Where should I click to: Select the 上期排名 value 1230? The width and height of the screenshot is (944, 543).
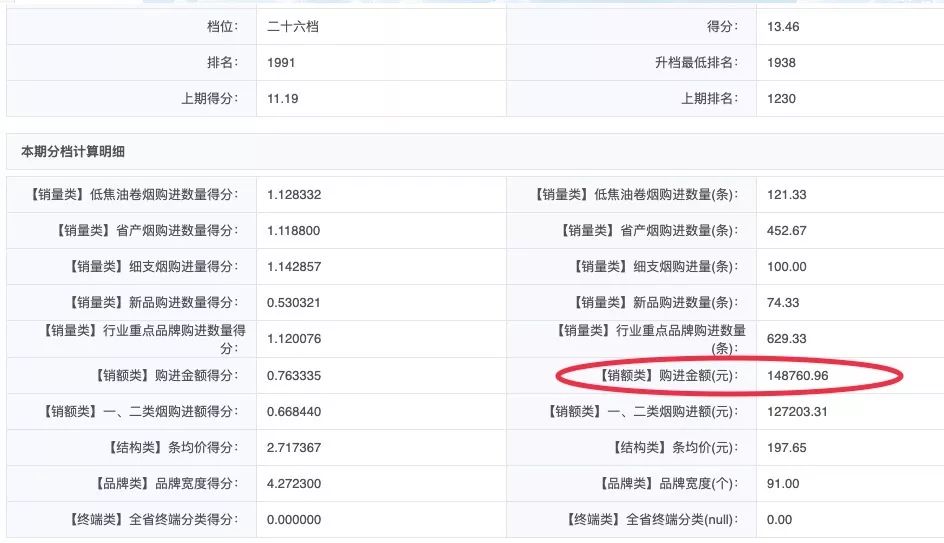coord(781,99)
